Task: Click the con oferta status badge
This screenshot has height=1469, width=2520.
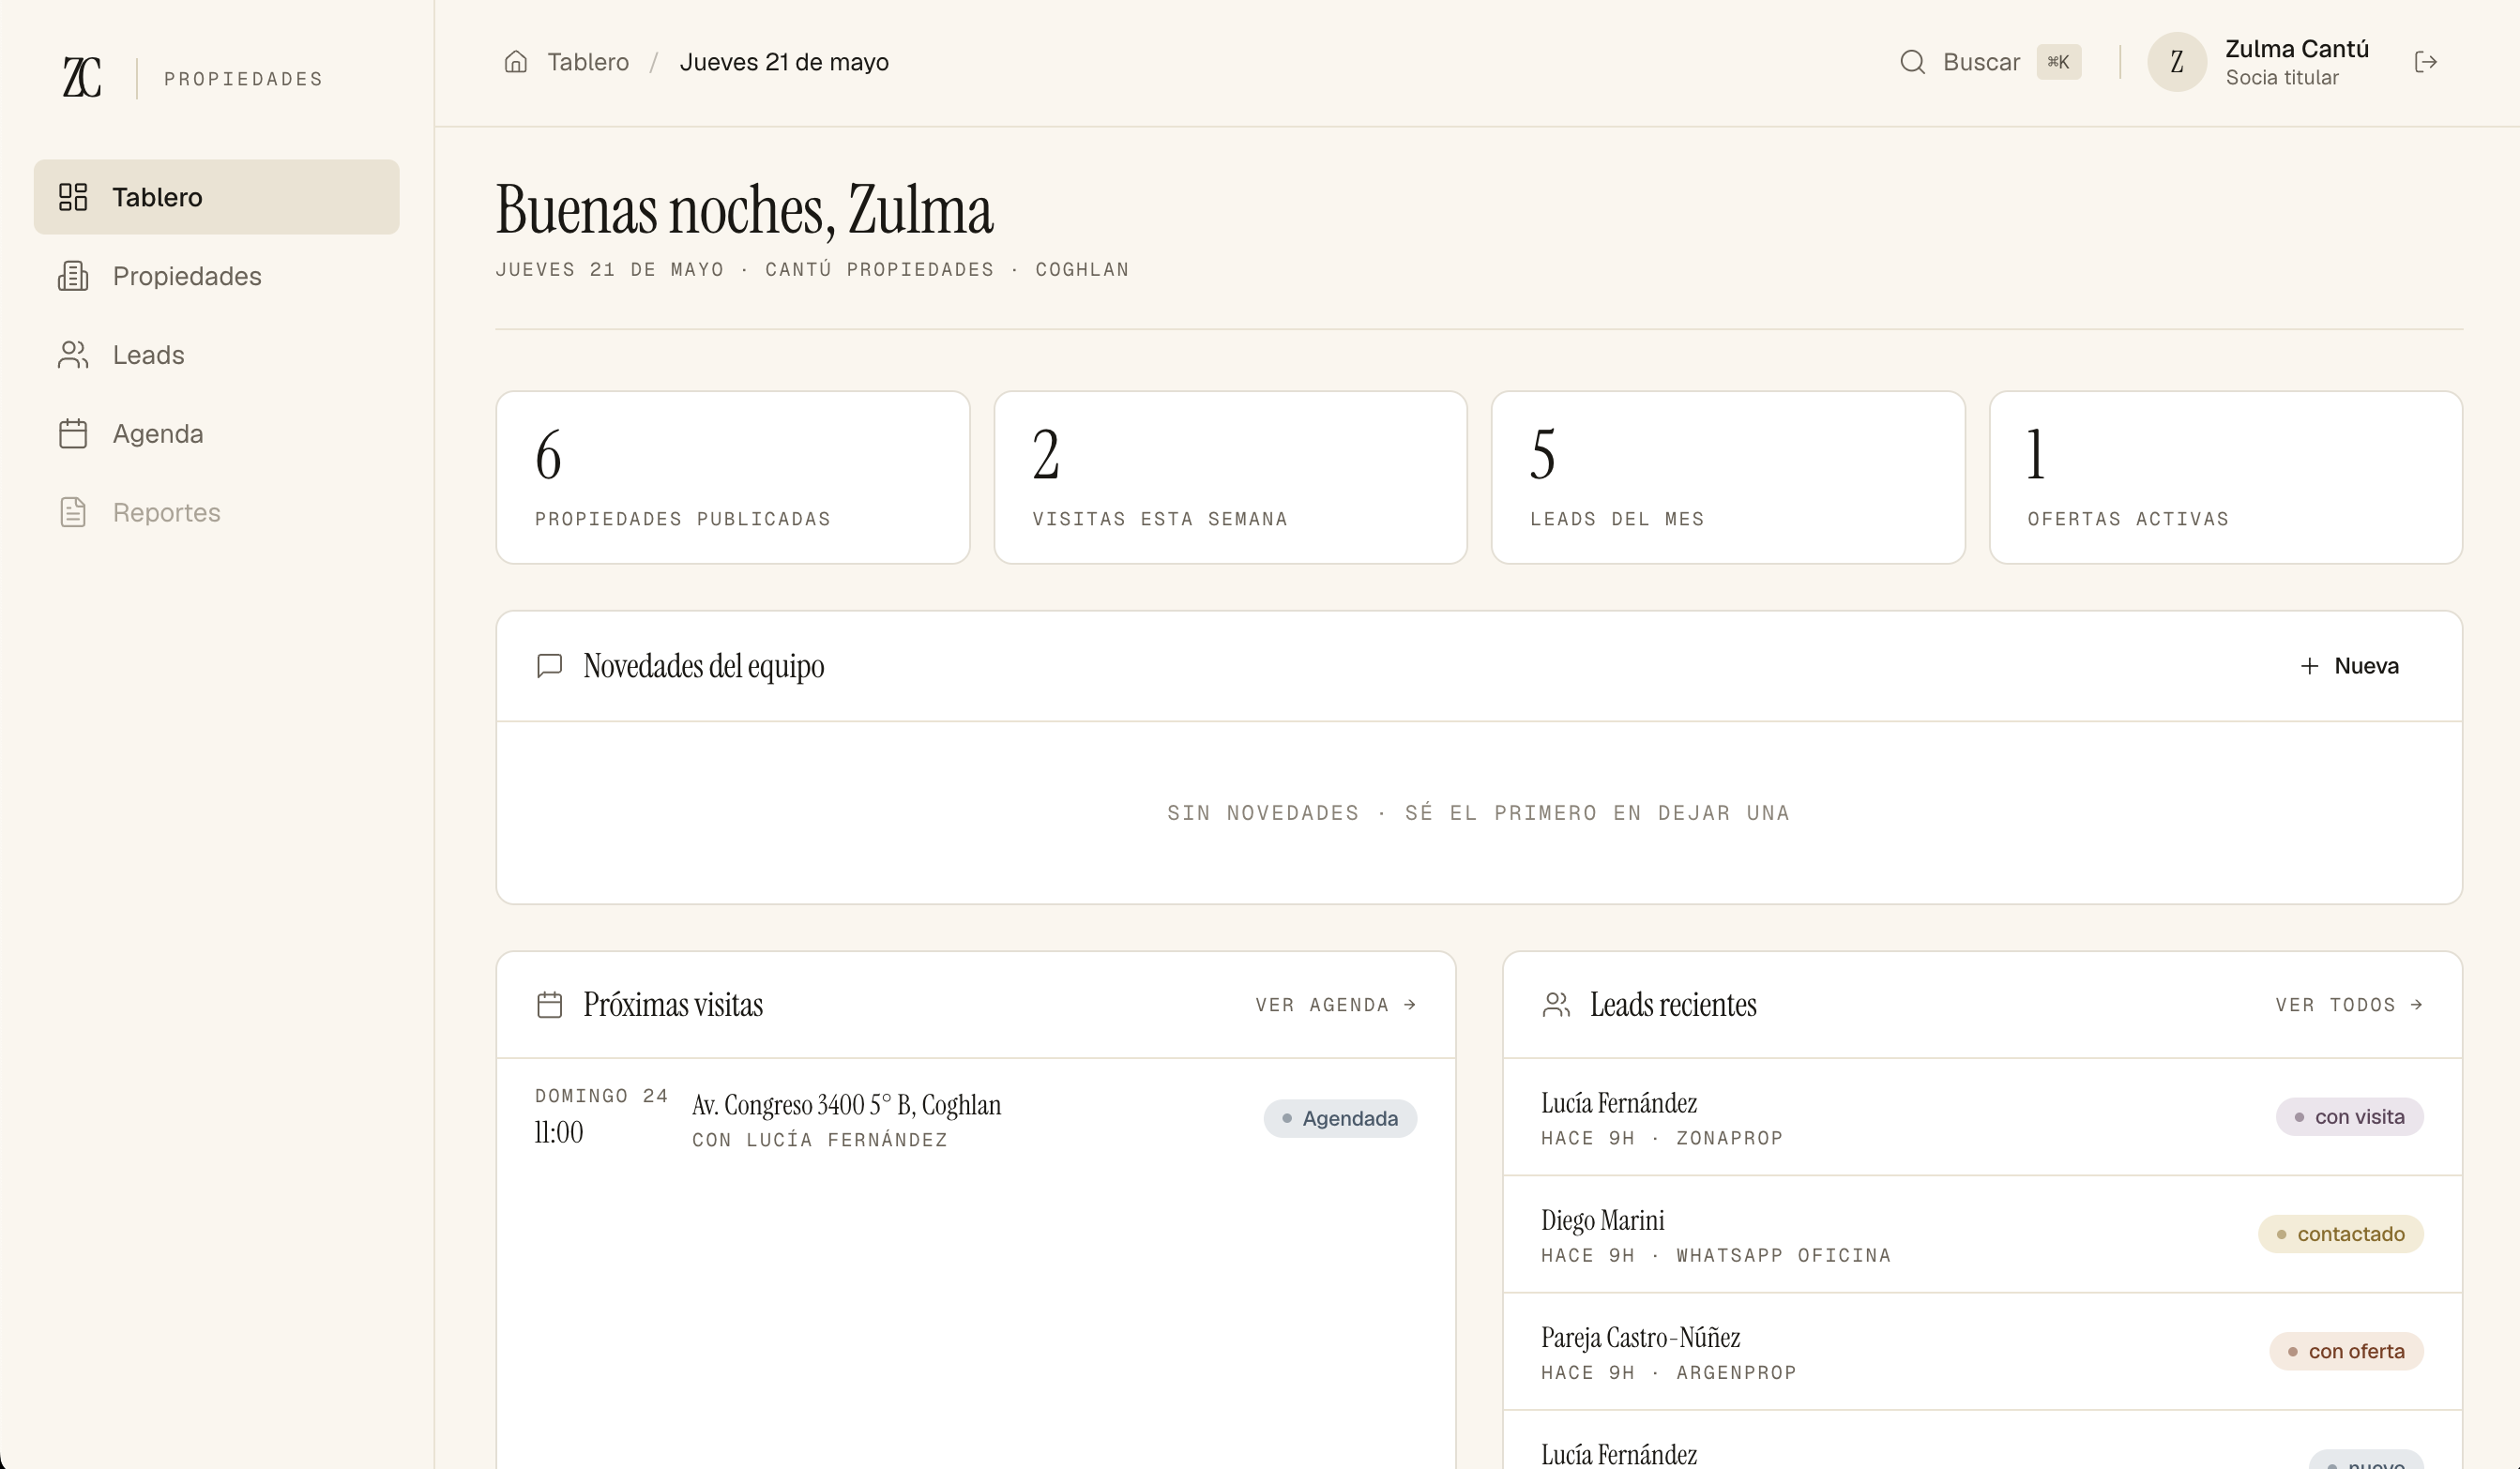Action: point(2347,1351)
